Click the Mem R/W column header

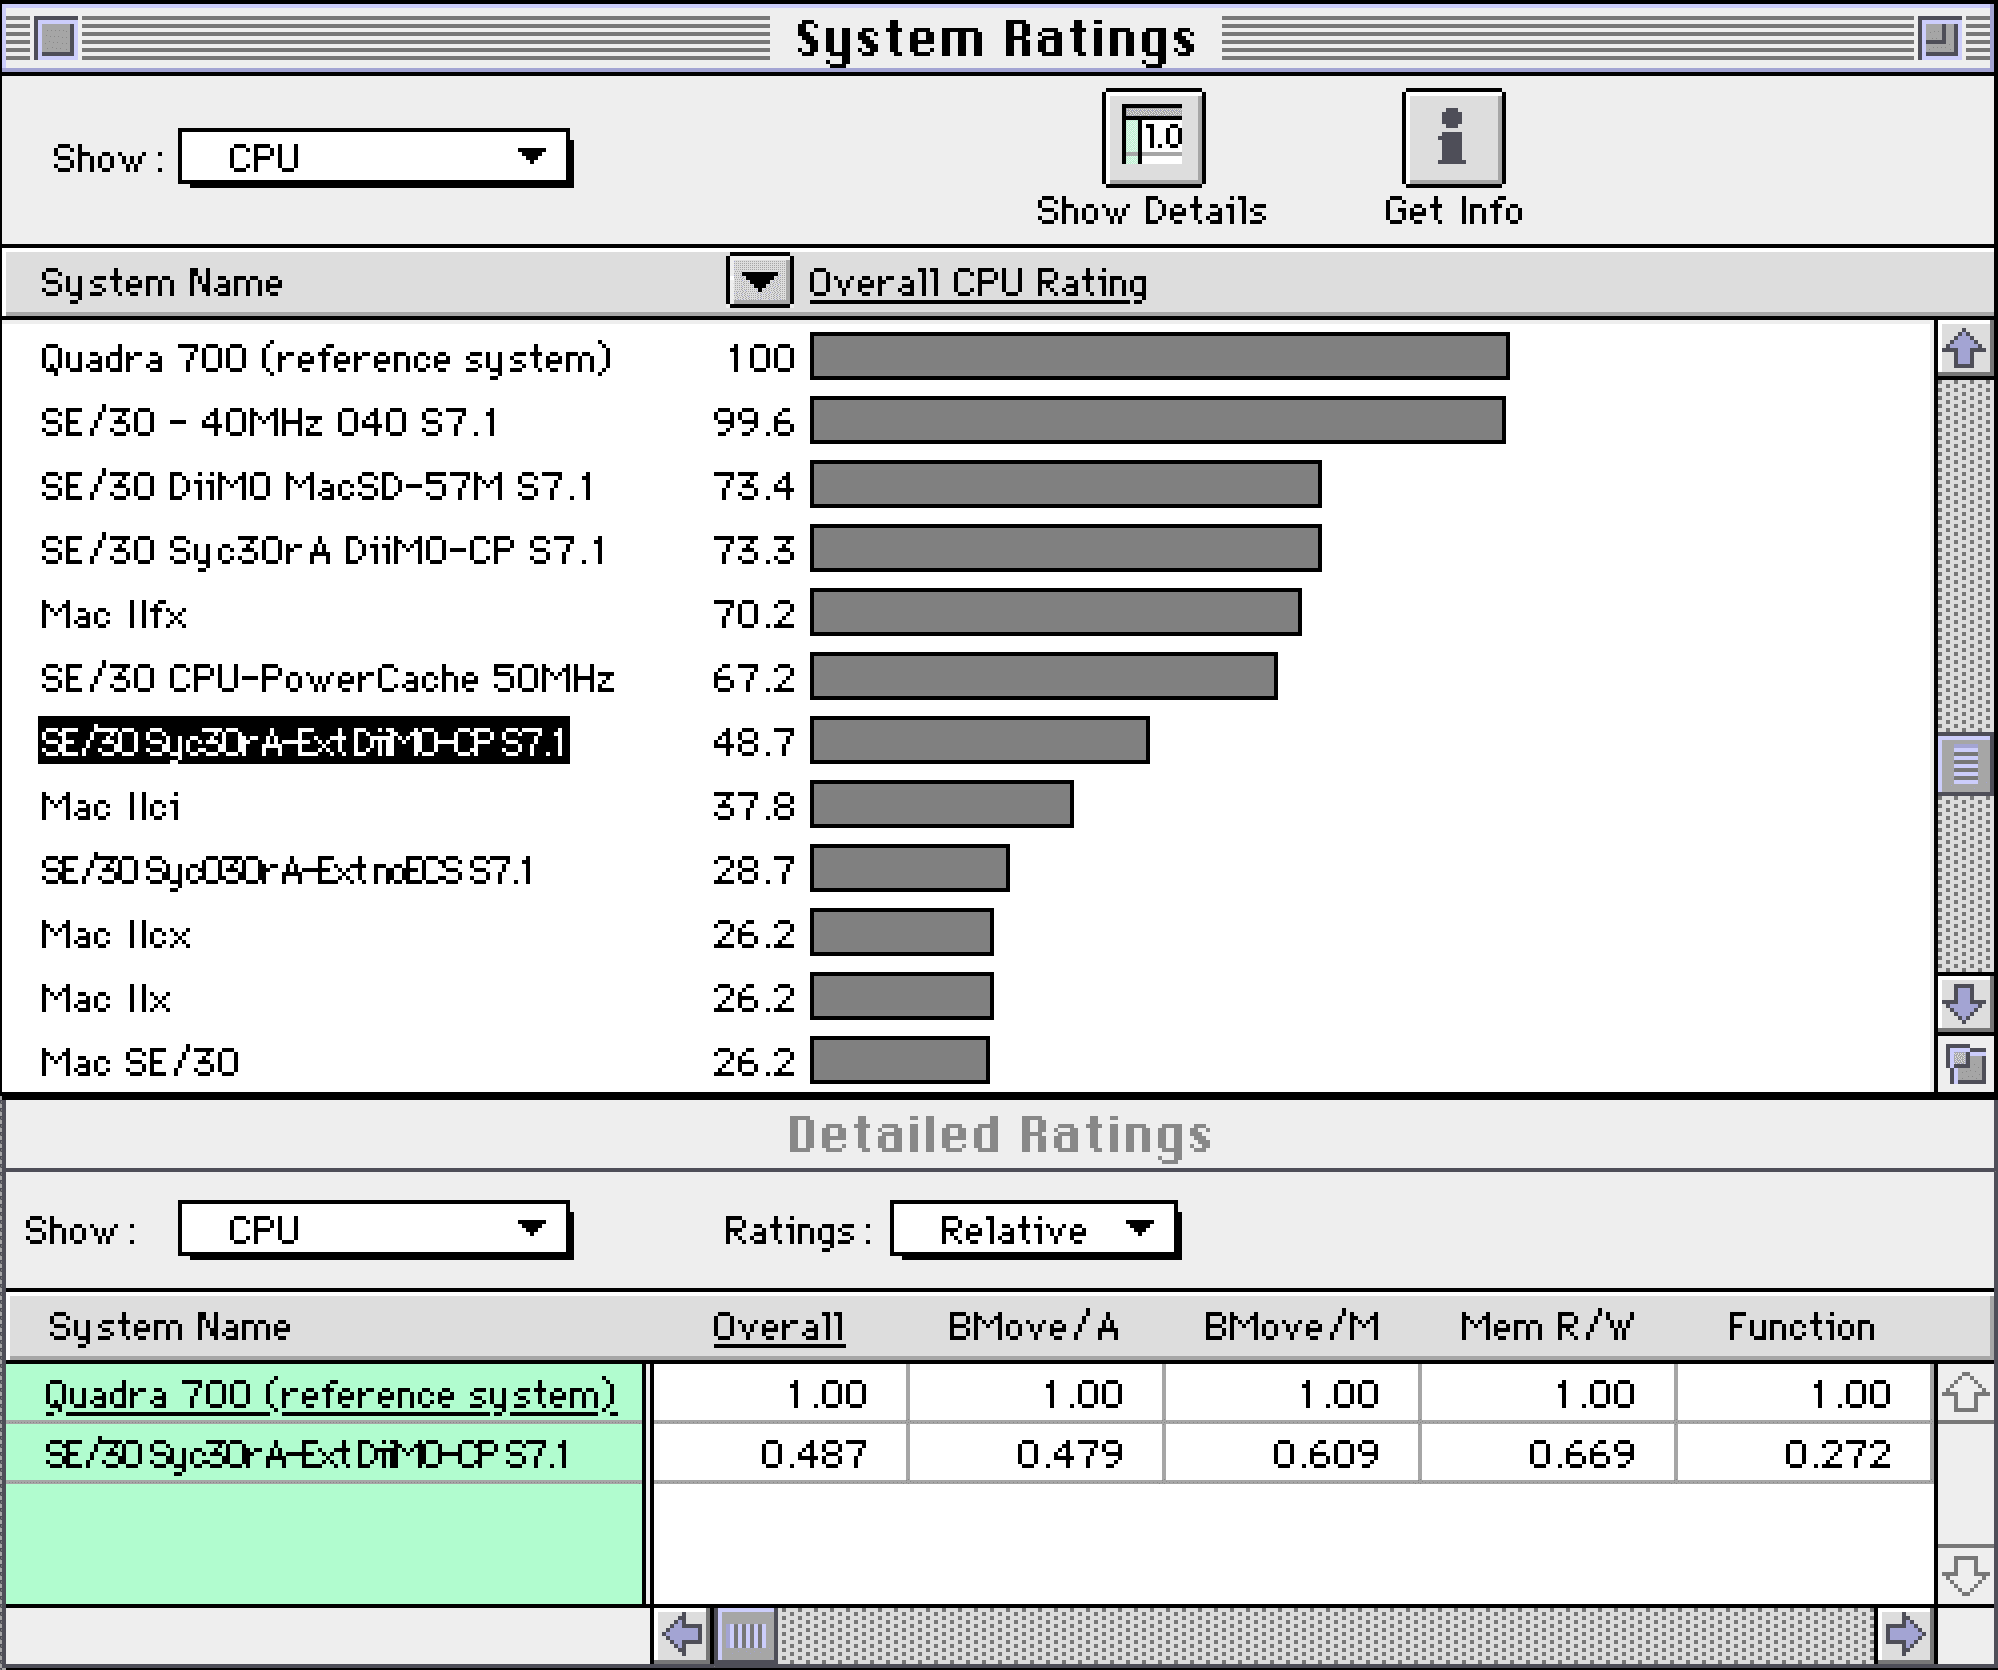point(1547,1327)
